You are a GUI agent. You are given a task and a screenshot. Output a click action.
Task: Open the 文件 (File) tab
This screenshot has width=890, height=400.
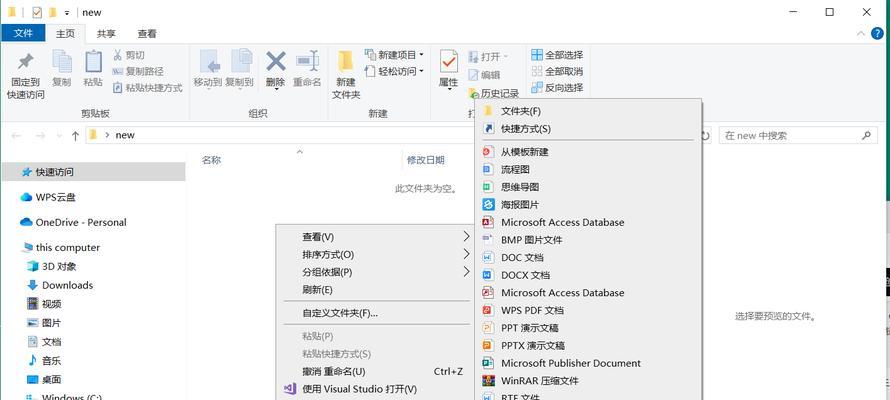tap(23, 33)
